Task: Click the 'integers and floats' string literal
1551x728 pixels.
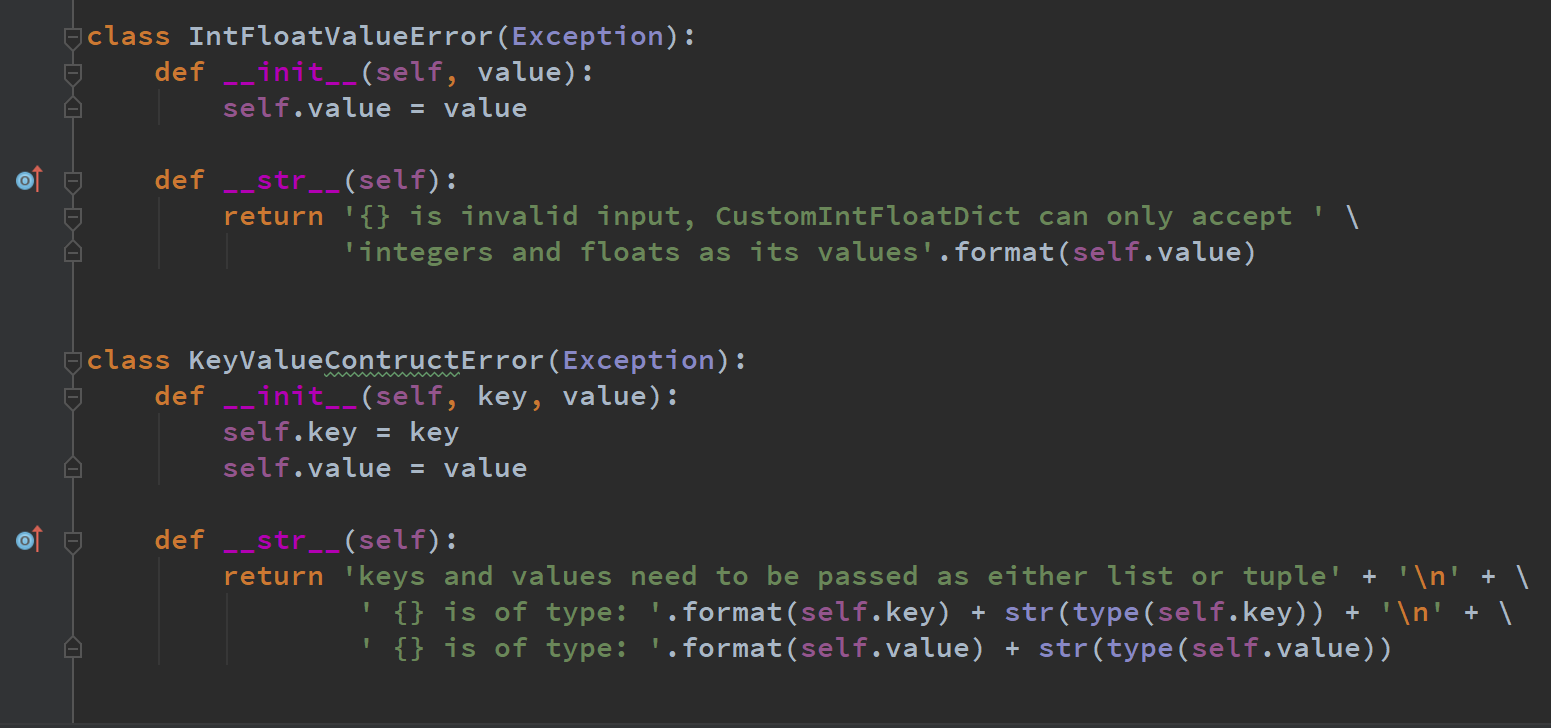Action: coord(640,253)
